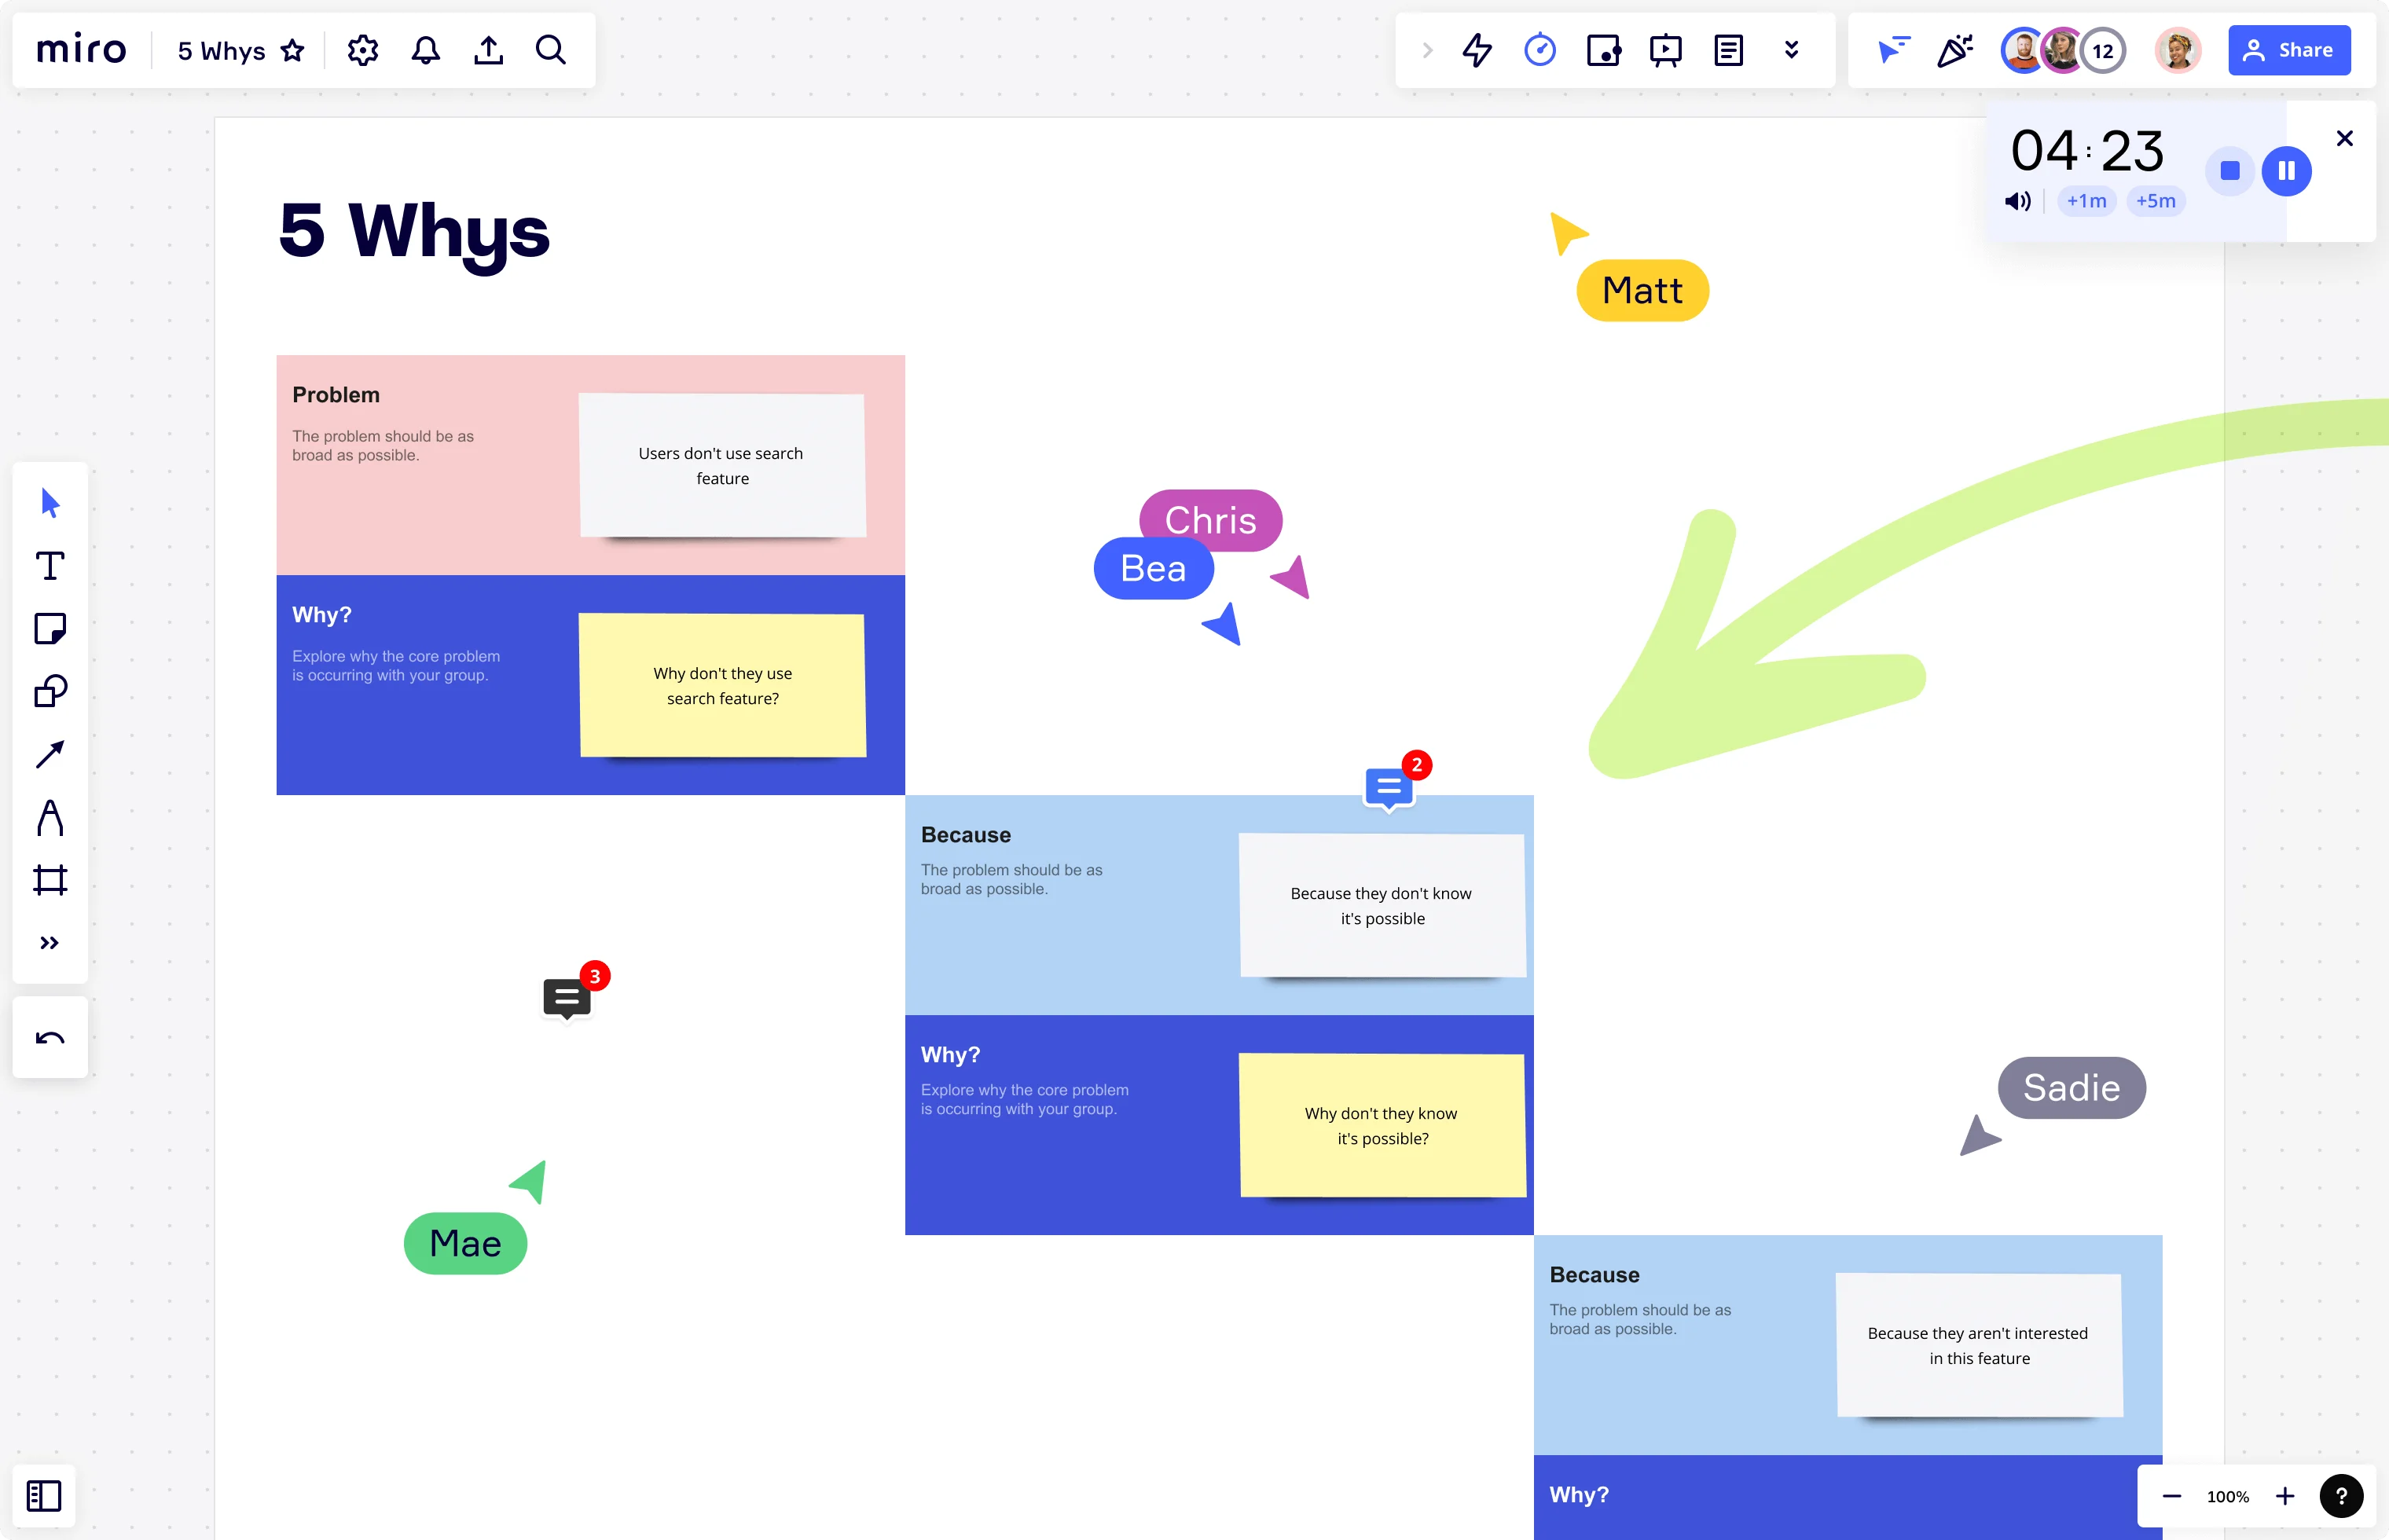Expand the more tools chevron in sidebar
Image resolution: width=2389 pixels, height=1540 pixels.
click(50, 941)
